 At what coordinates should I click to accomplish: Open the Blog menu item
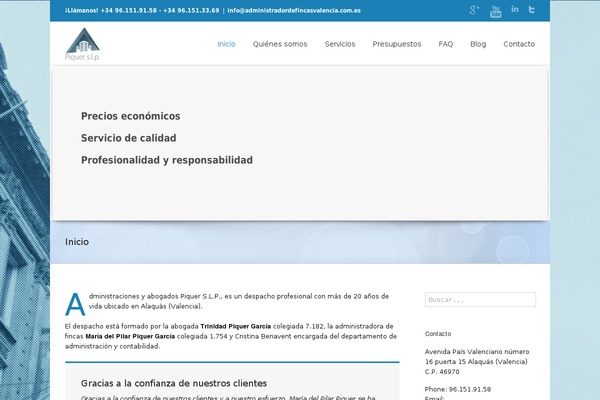tap(478, 44)
